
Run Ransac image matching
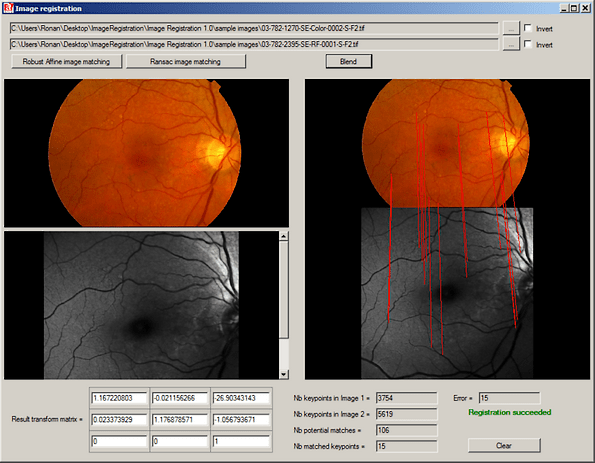coord(186,61)
